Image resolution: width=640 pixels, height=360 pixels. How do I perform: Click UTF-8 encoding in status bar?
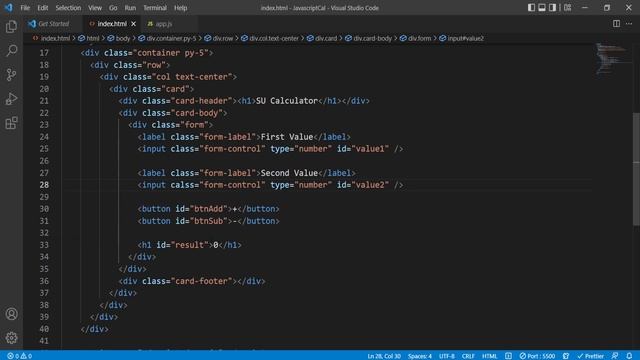click(447, 356)
